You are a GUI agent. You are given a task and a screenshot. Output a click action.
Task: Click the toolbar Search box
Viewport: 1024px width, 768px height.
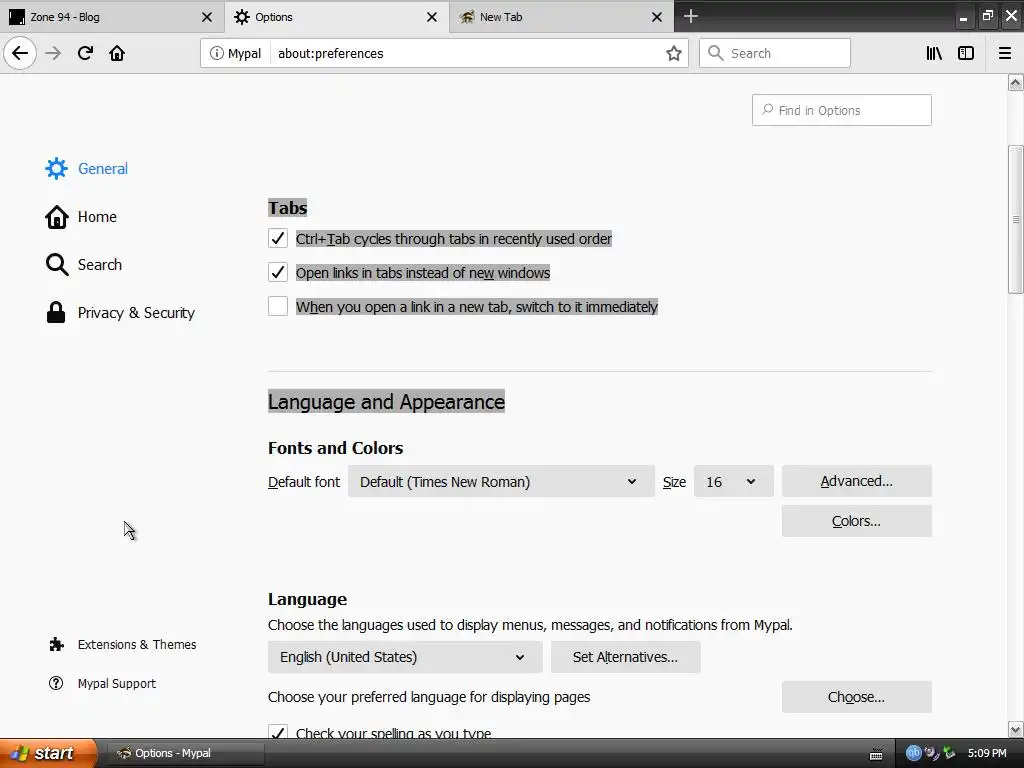(775, 53)
